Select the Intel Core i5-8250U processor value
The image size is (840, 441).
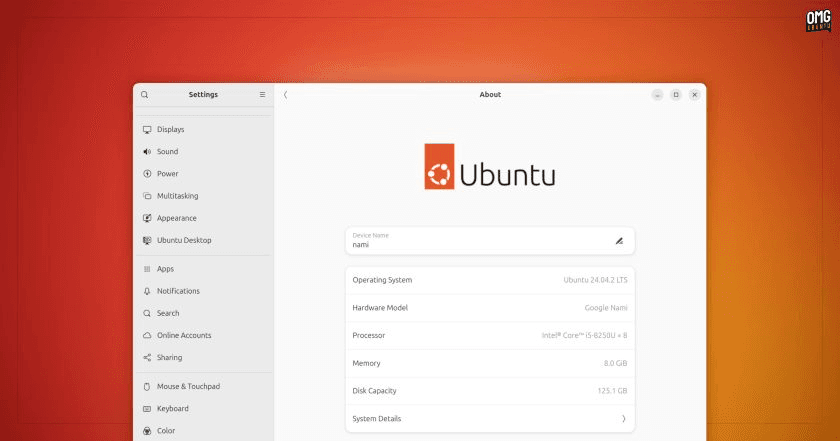click(584, 335)
